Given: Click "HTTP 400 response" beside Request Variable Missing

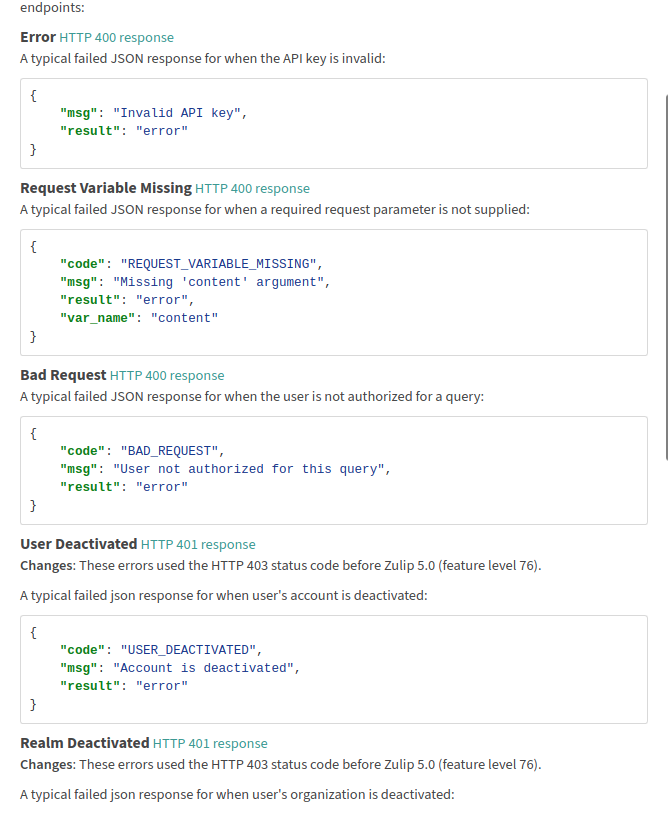Looking at the screenshot, I should click(253, 189).
